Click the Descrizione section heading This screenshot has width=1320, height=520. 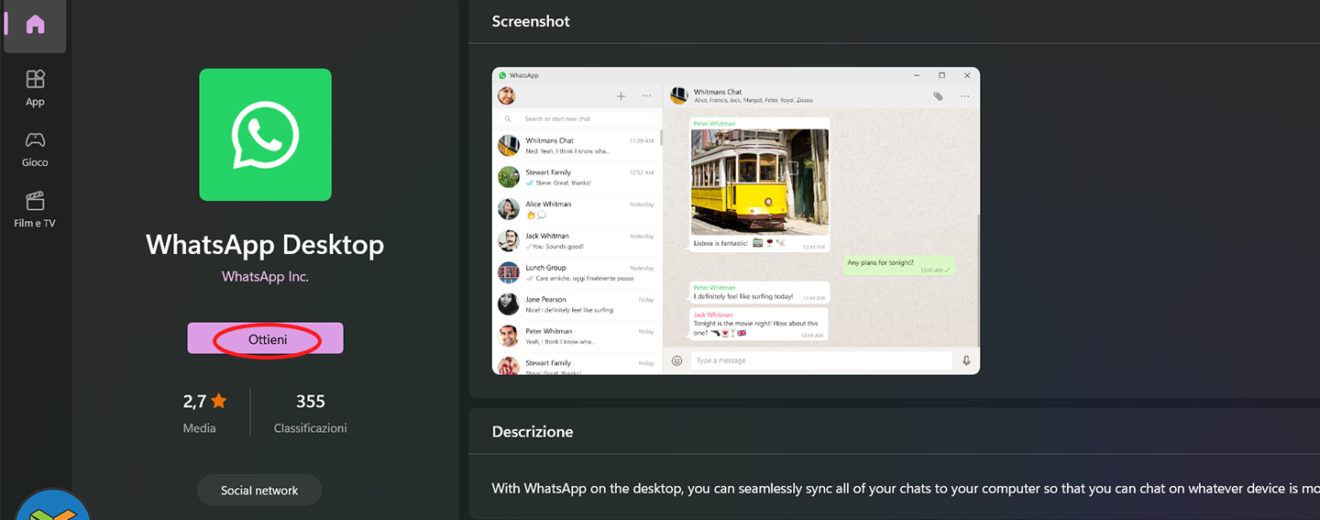[x=532, y=432]
